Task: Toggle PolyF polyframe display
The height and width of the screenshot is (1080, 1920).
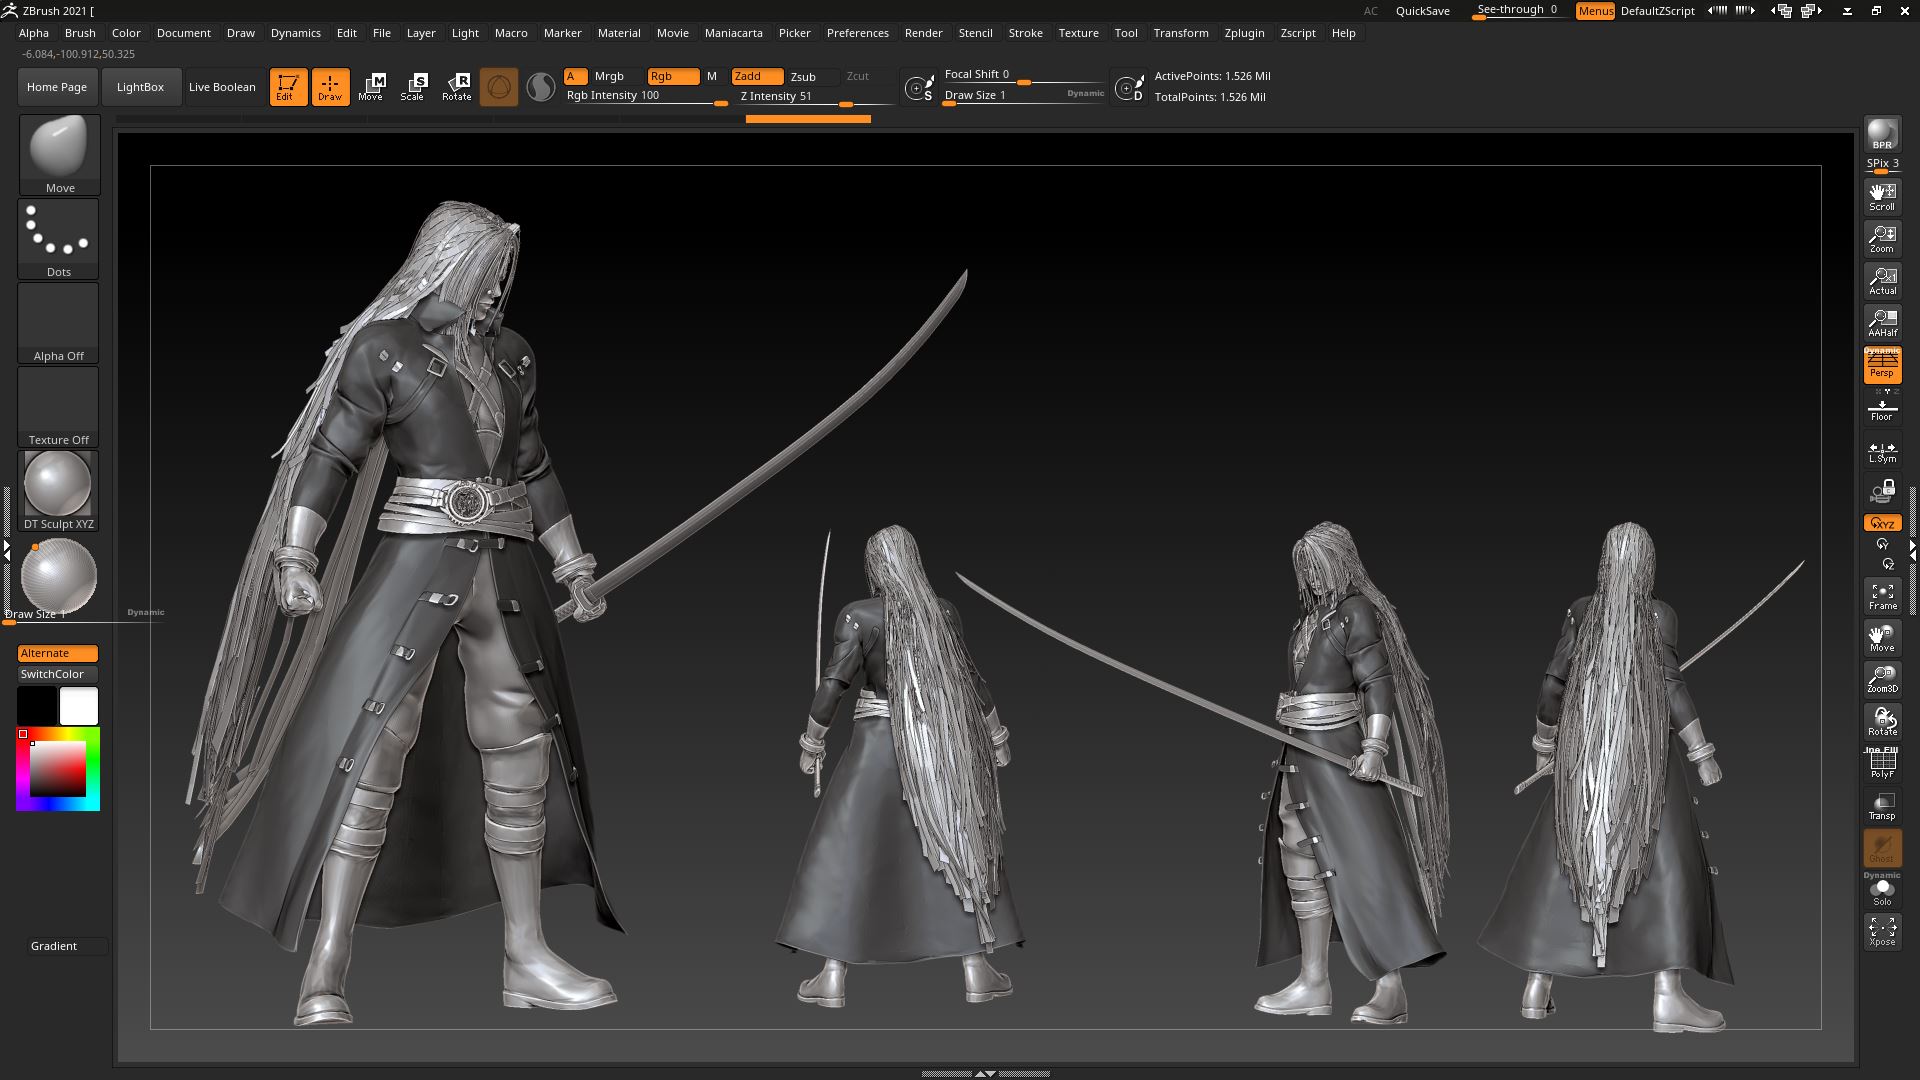Action: 1882,764
